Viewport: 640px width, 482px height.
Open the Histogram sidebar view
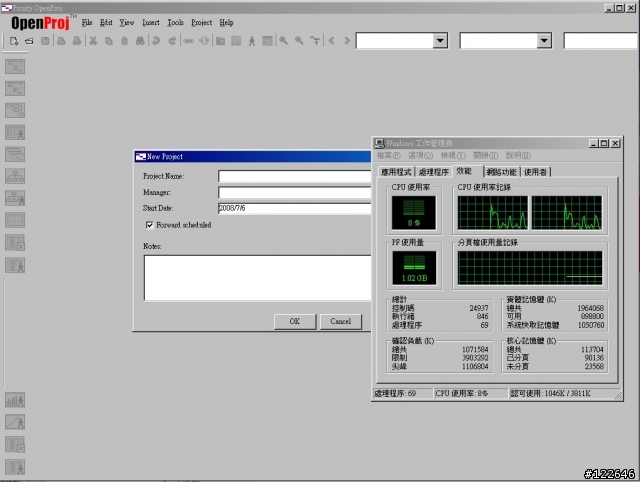click(15, 400)
